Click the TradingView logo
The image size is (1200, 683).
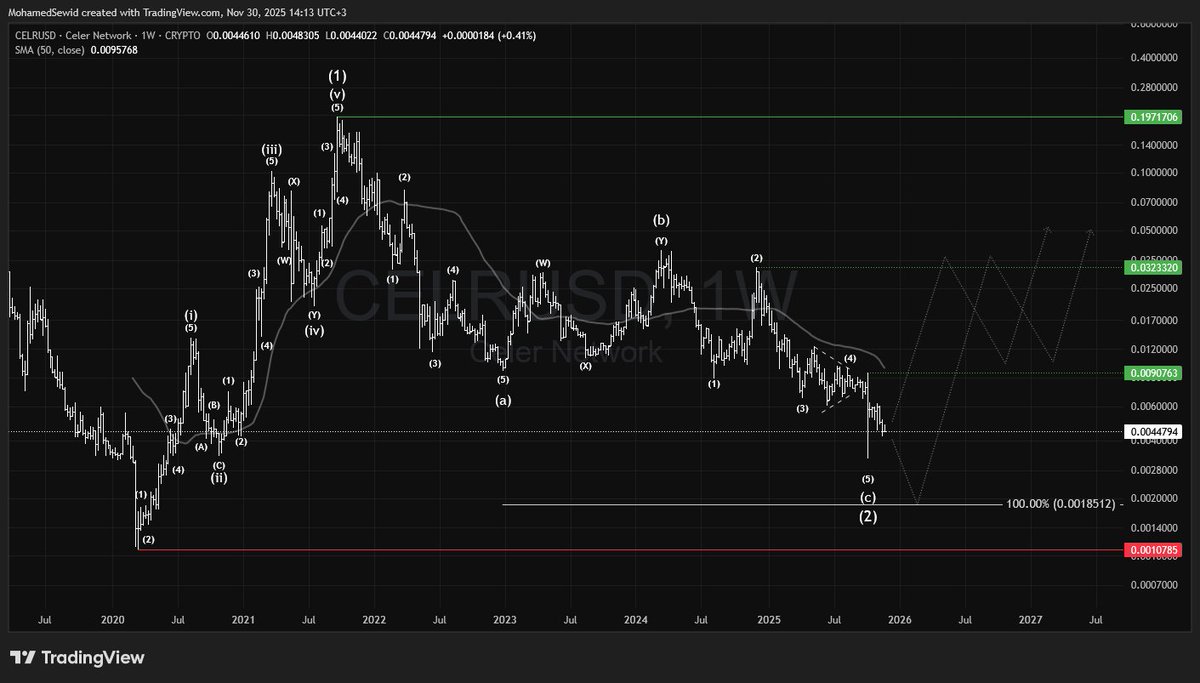[x=78, y=658]
